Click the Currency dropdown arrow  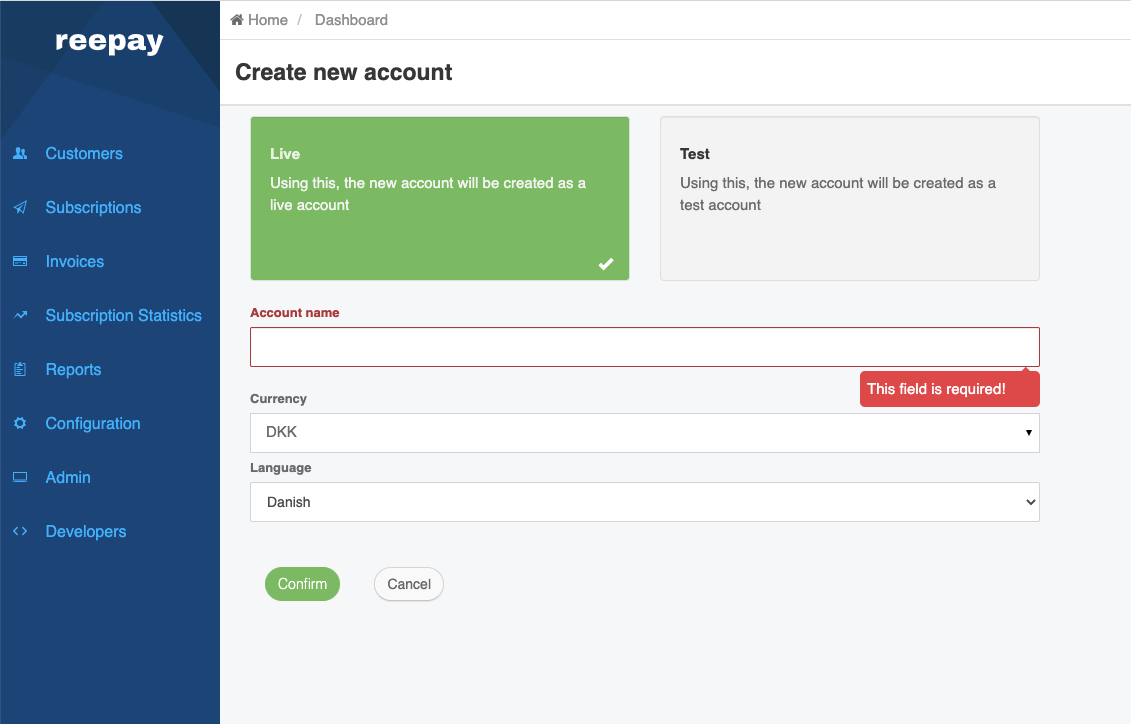coord(1028,432)
